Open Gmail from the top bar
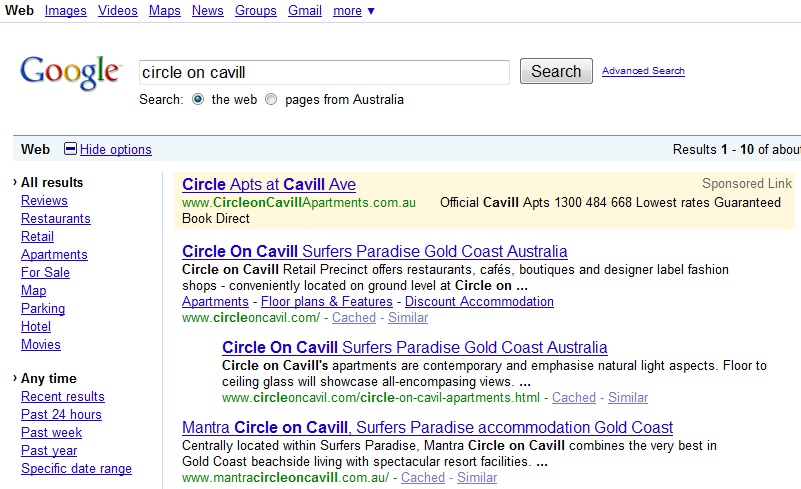The width and height of the screenshot is (801, 489). [304, 11]
